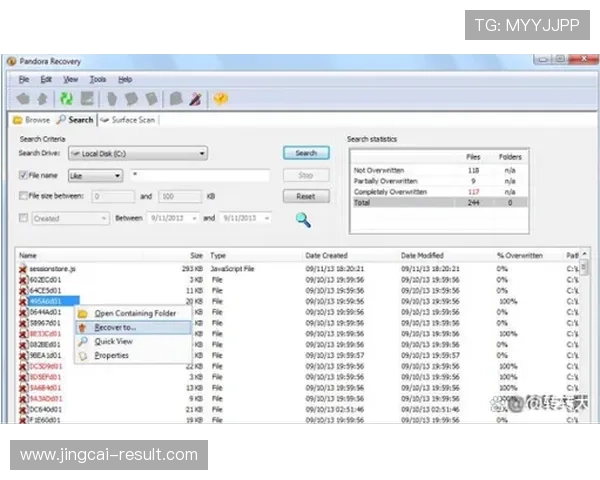The height and width of the screenshot is (480, 600).
Task: Sort the list by the Date Created header
Action: click(x=326, y=255)
